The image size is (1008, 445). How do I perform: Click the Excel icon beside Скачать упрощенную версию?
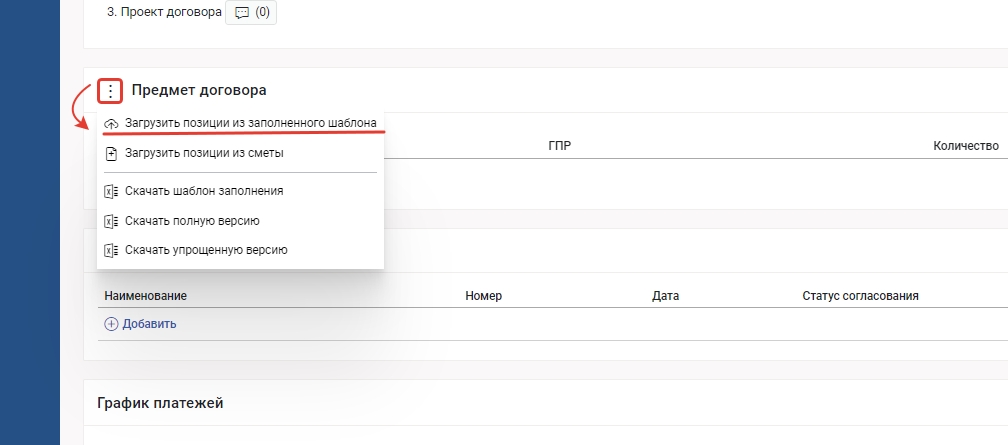[x=110, y=250]
